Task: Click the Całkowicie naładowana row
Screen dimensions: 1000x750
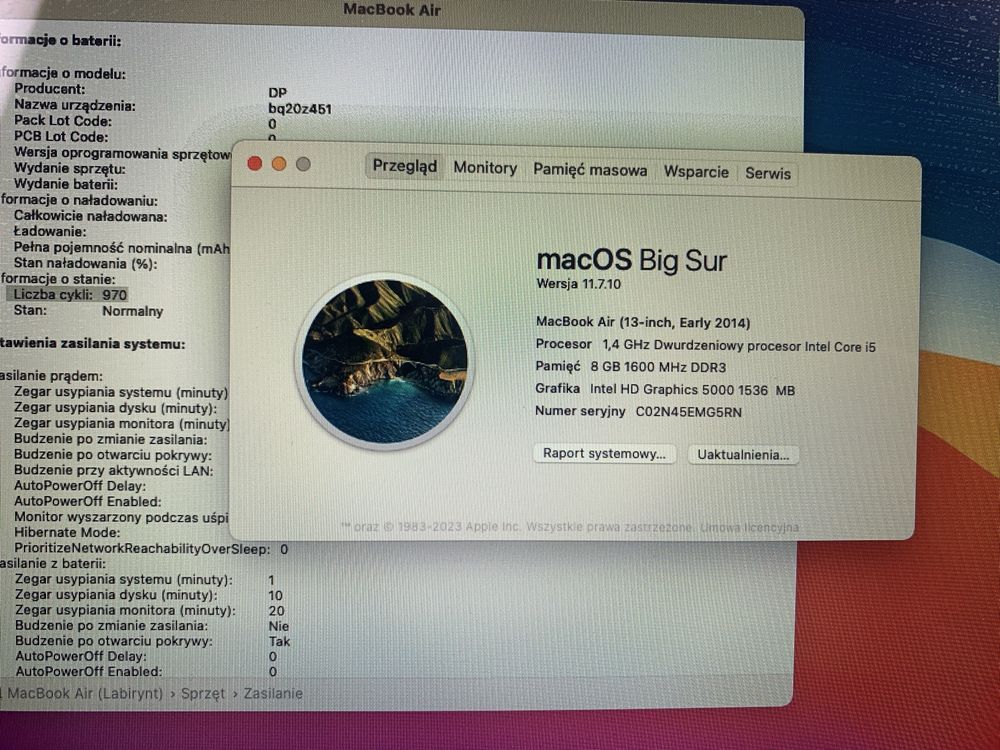Action: (91, 217)
